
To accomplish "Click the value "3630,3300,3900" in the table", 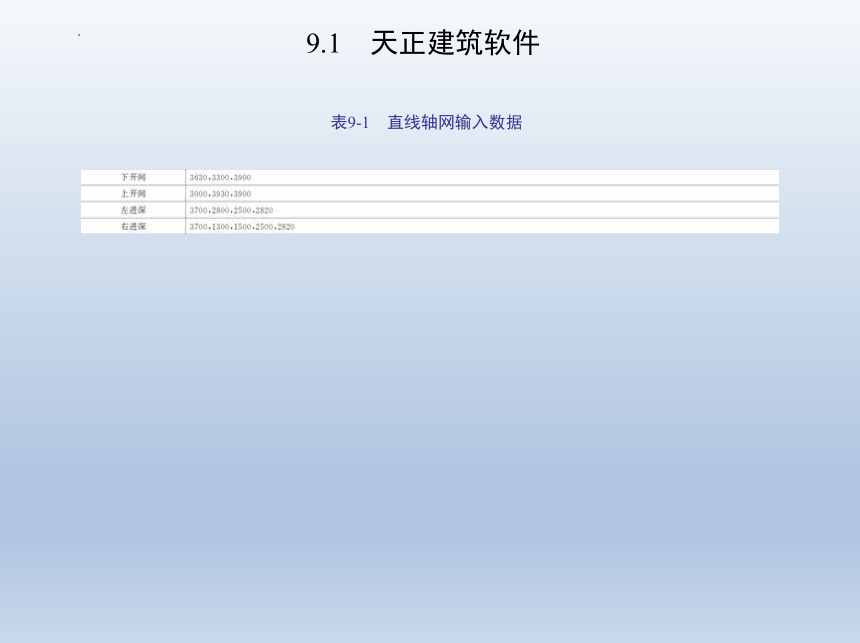I will (220, 178).
